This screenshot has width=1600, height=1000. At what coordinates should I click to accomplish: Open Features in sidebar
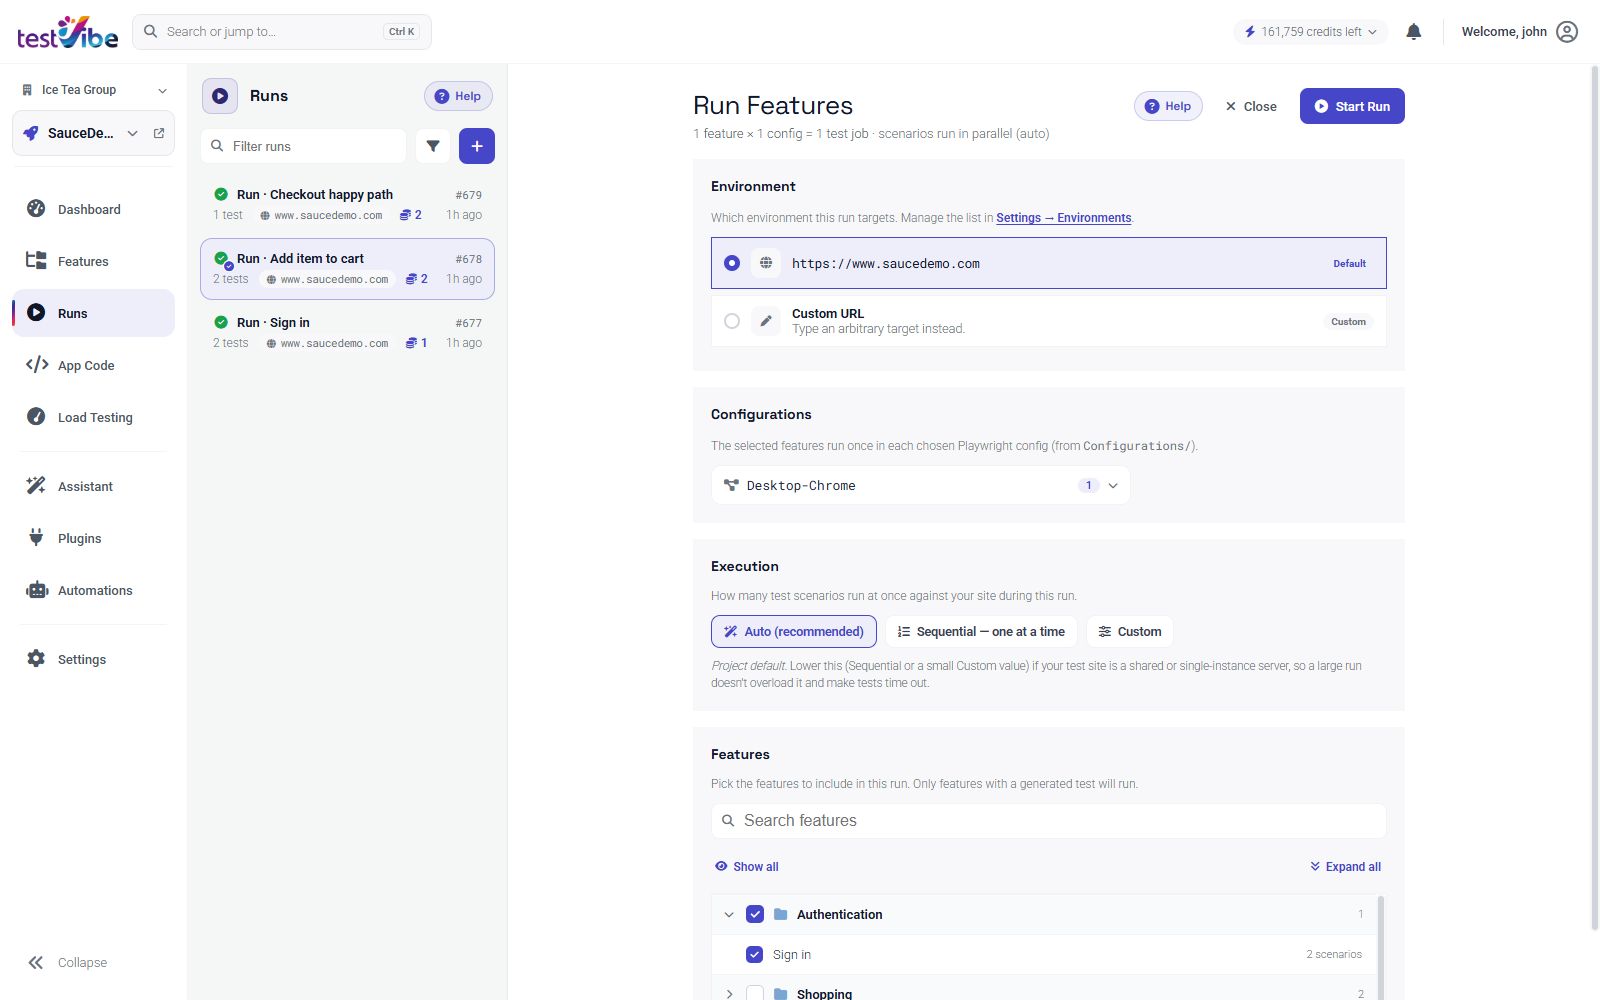click(x=94, y=261)
